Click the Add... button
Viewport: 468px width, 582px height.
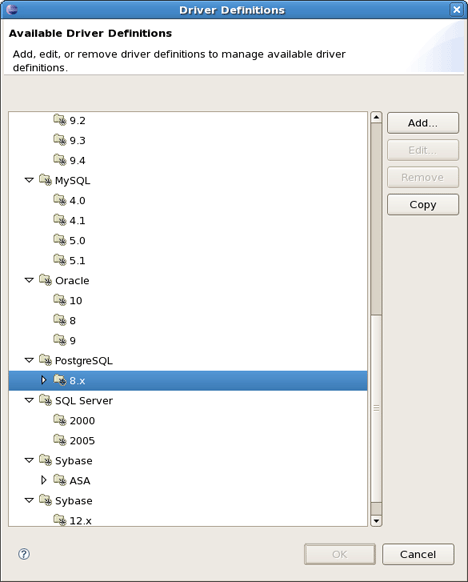tap(423, 123)
